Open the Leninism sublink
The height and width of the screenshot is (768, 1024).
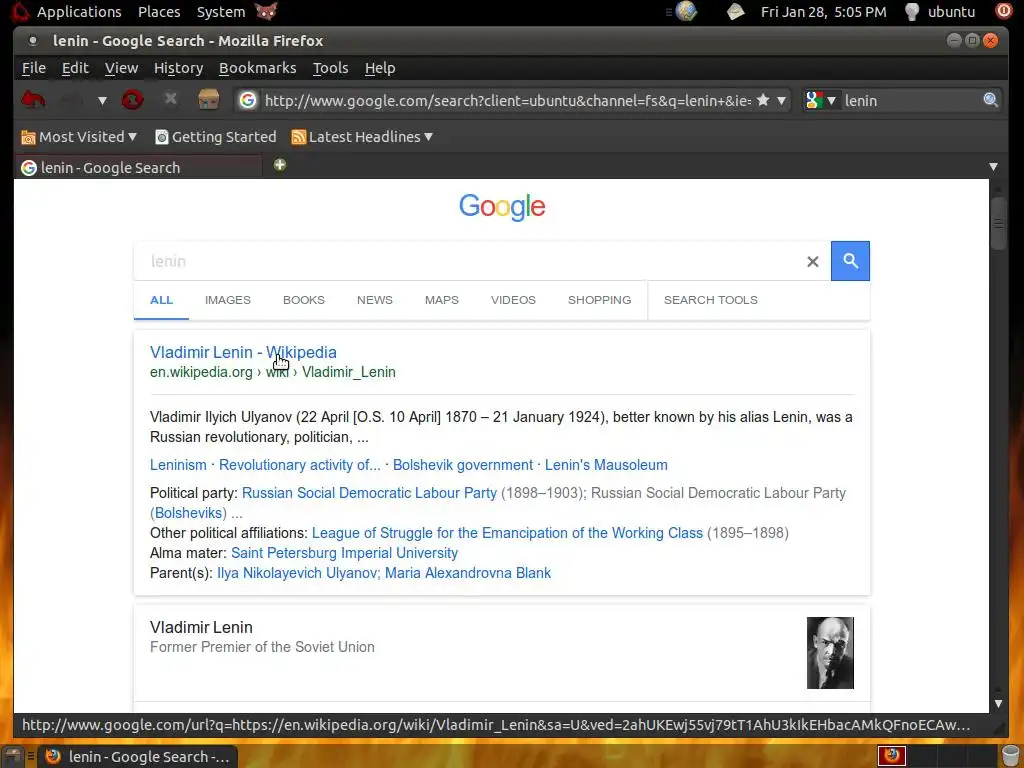pyautogui.click(x=178, y=465)
